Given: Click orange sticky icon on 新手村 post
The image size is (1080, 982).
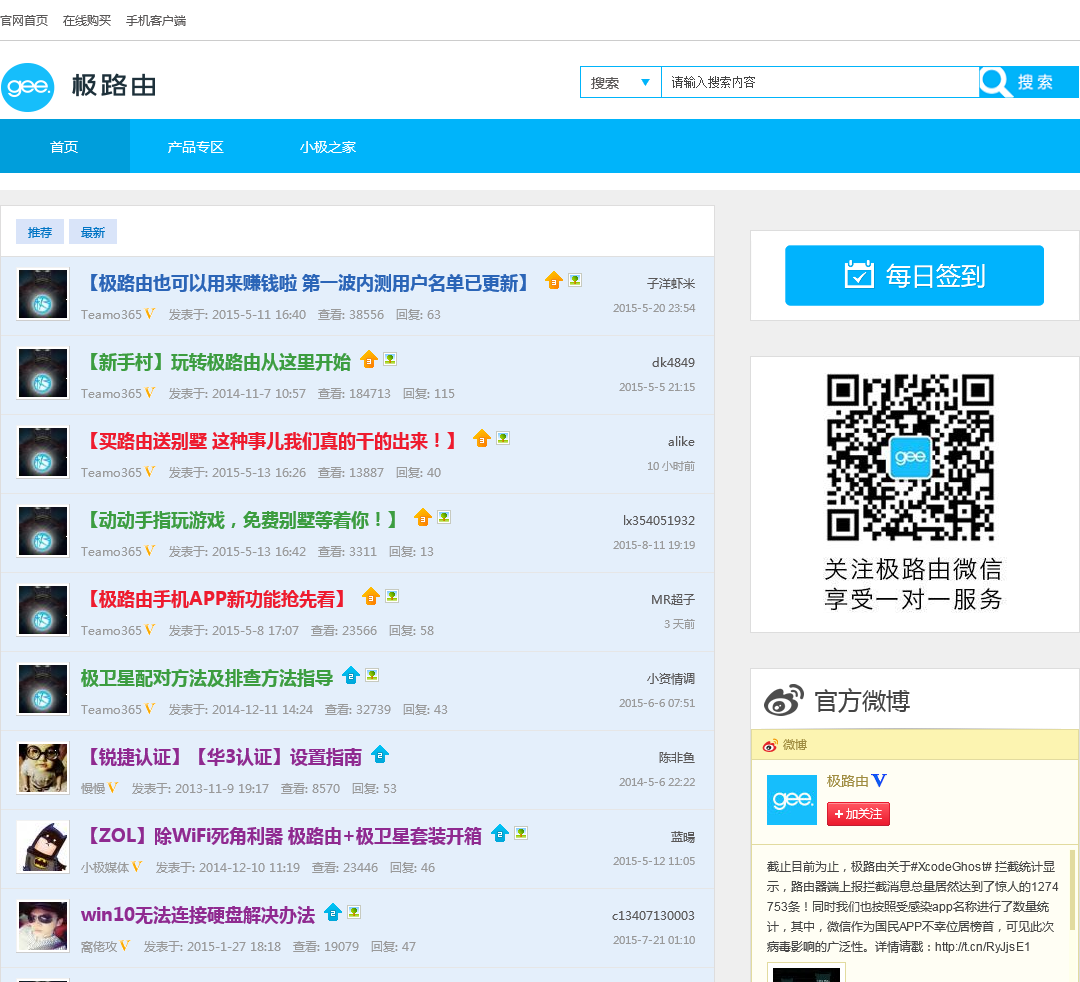Looking at the screenshot, I should coord(369,359).
